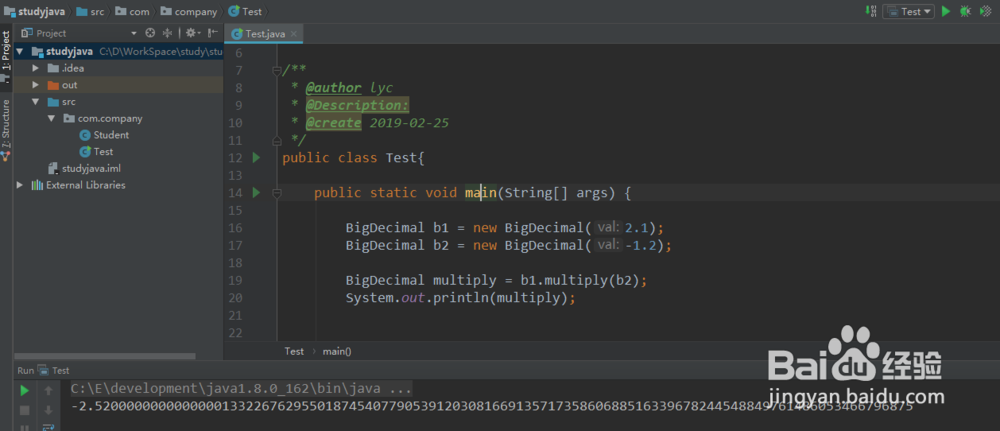Click Up the stack trace arrow in Run panel
The height and width of the screenshot is (431, 1000).
tap(48, 390)
